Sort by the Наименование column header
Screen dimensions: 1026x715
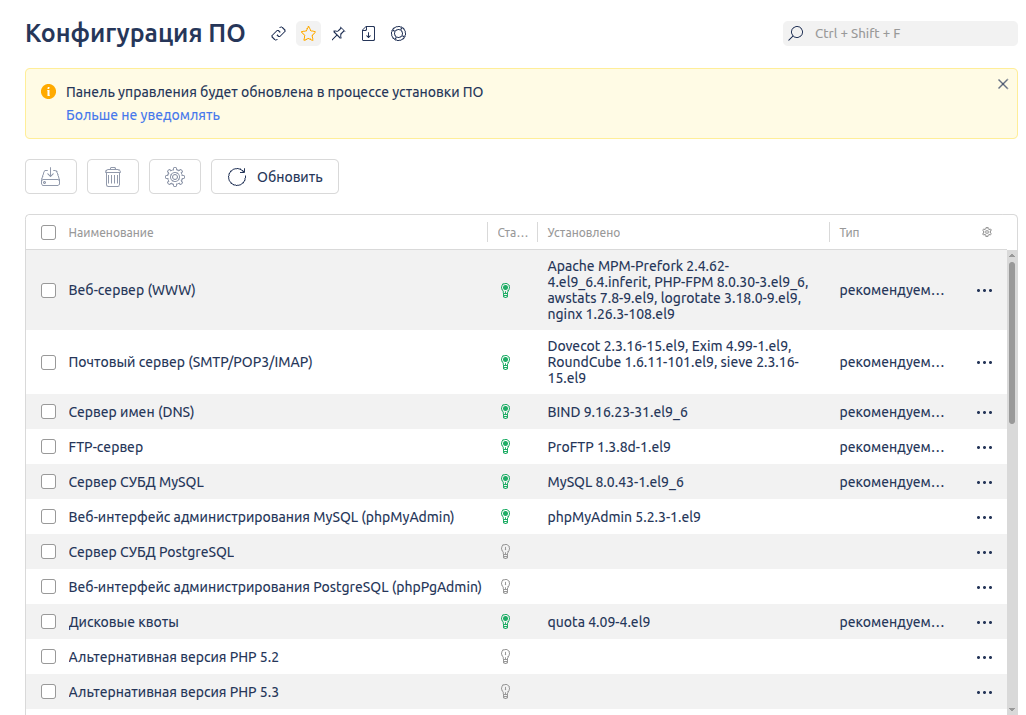[111, 232]
